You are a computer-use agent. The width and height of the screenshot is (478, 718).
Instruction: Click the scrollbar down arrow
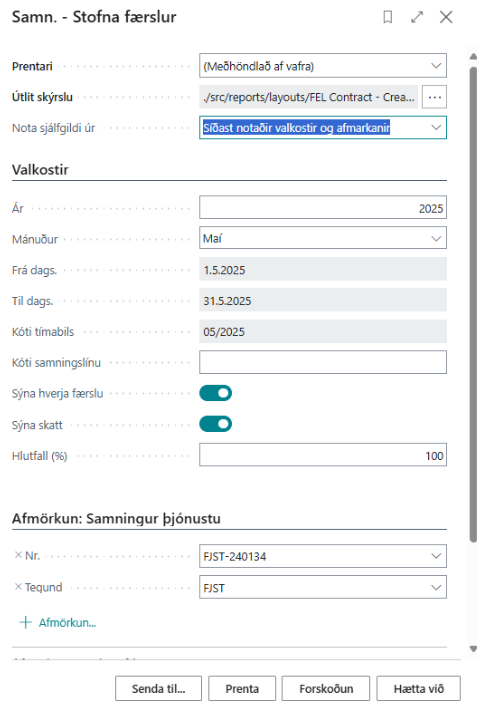[x=473, y=648]
